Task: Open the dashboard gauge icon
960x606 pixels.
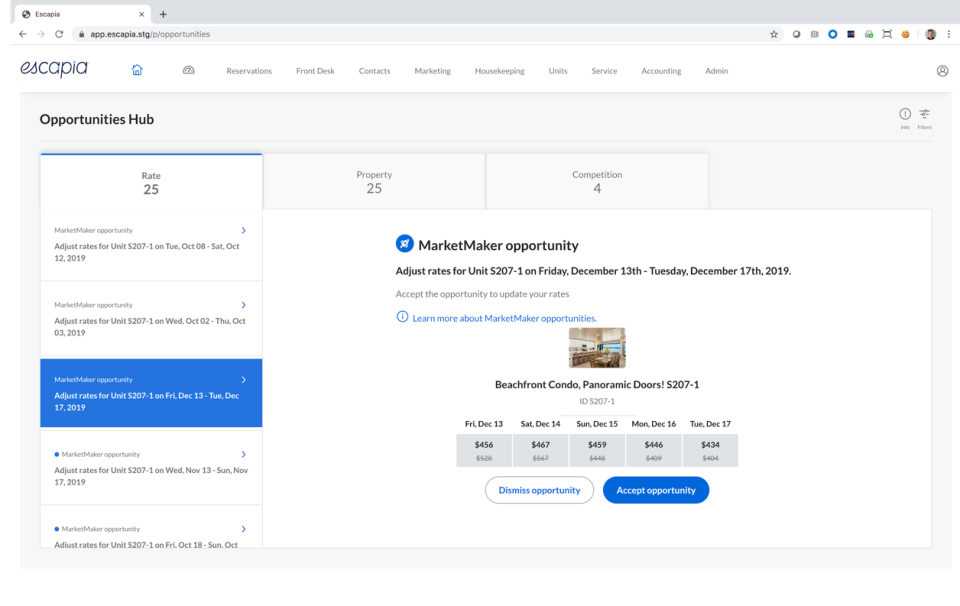Action: [189, 70]
